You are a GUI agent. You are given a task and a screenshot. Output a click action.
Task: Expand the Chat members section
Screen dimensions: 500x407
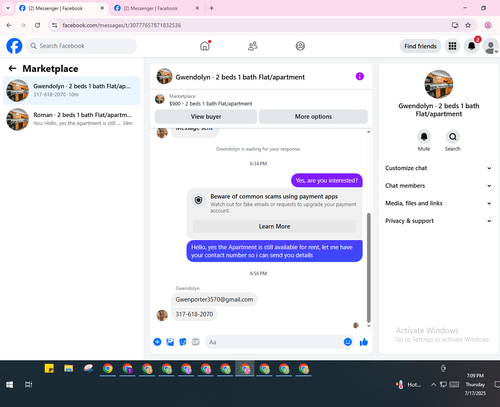[438, 186]
